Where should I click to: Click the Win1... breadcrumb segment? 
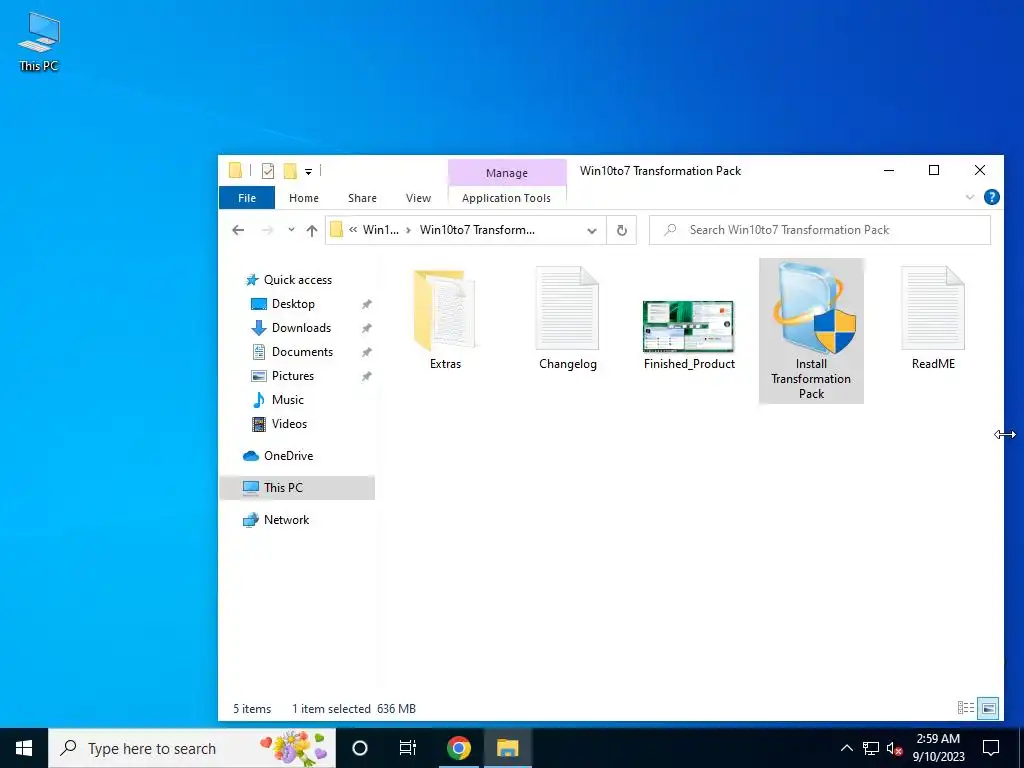point(381,230)
